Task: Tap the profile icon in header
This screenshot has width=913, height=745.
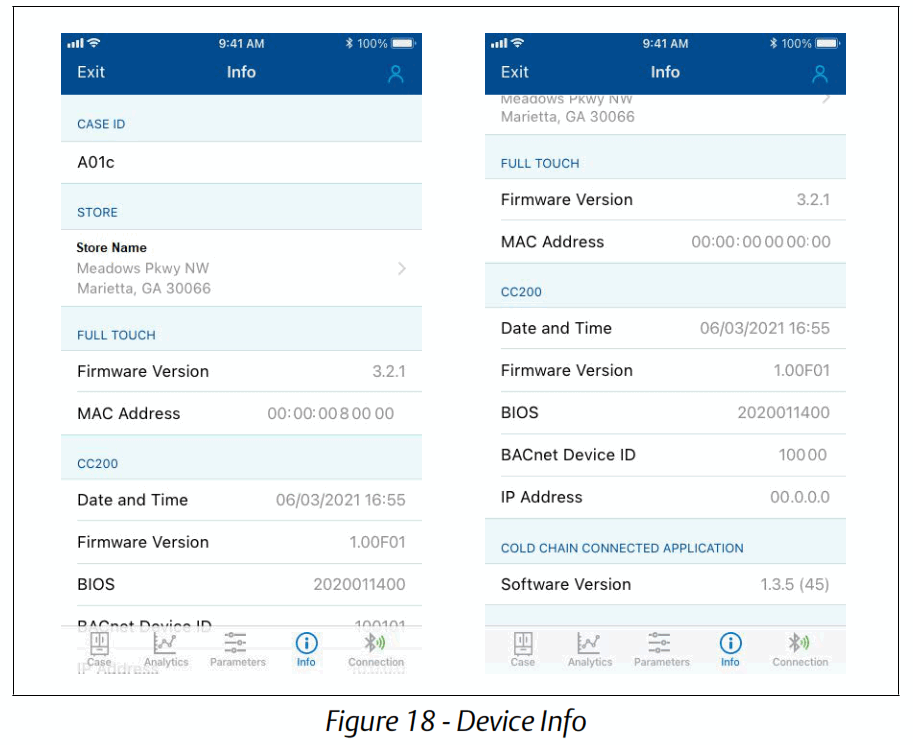Action: click(x=395, y=73)
